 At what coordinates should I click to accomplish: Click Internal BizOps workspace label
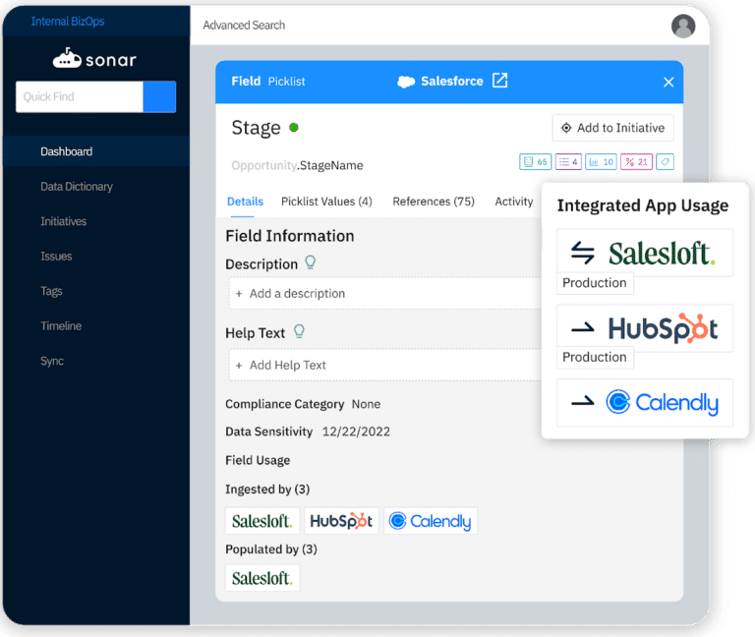[x=67, y=21]
